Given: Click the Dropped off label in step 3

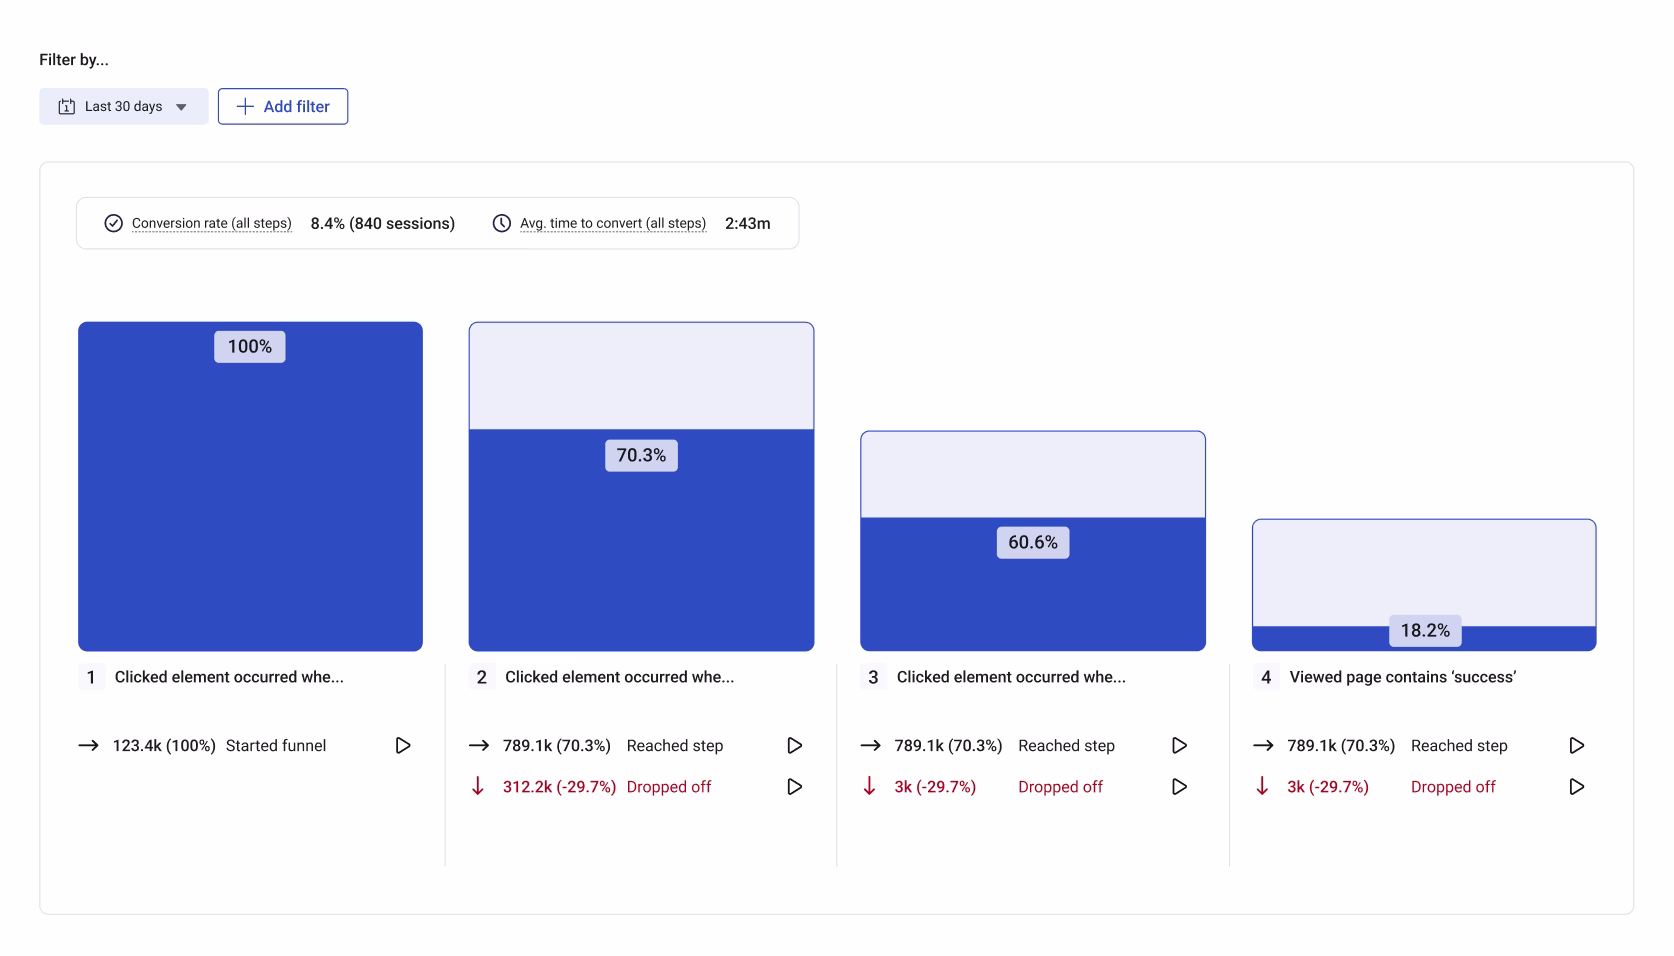Looking at the screenshot, I should point(1060,787).
